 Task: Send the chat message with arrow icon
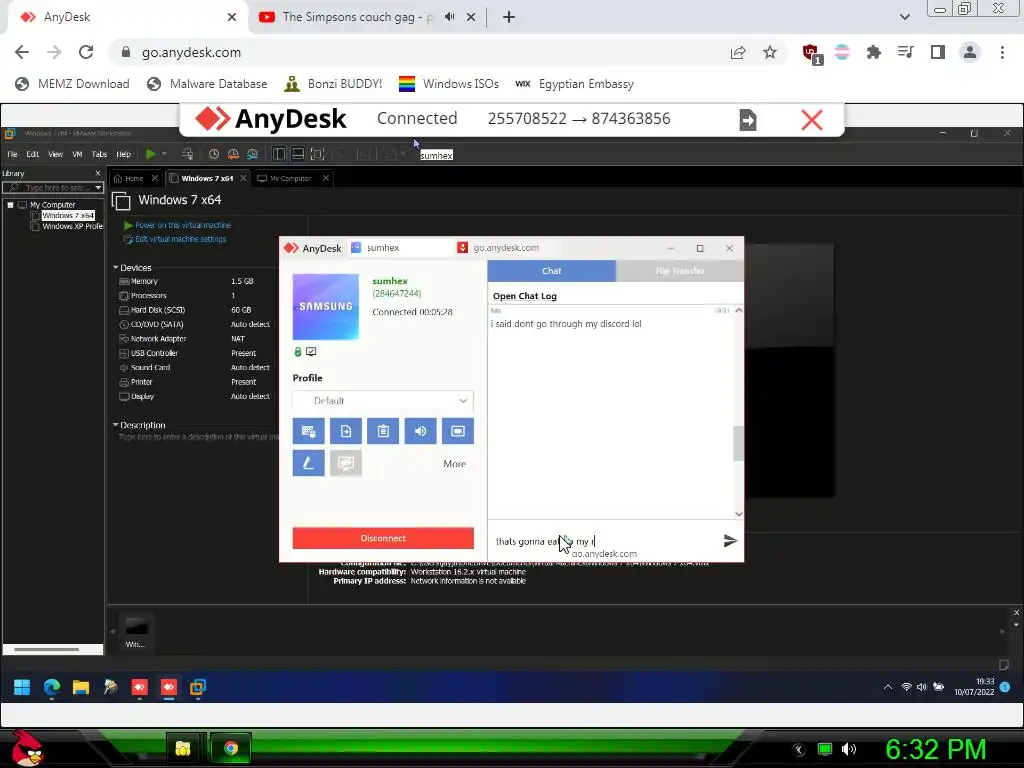730,541
